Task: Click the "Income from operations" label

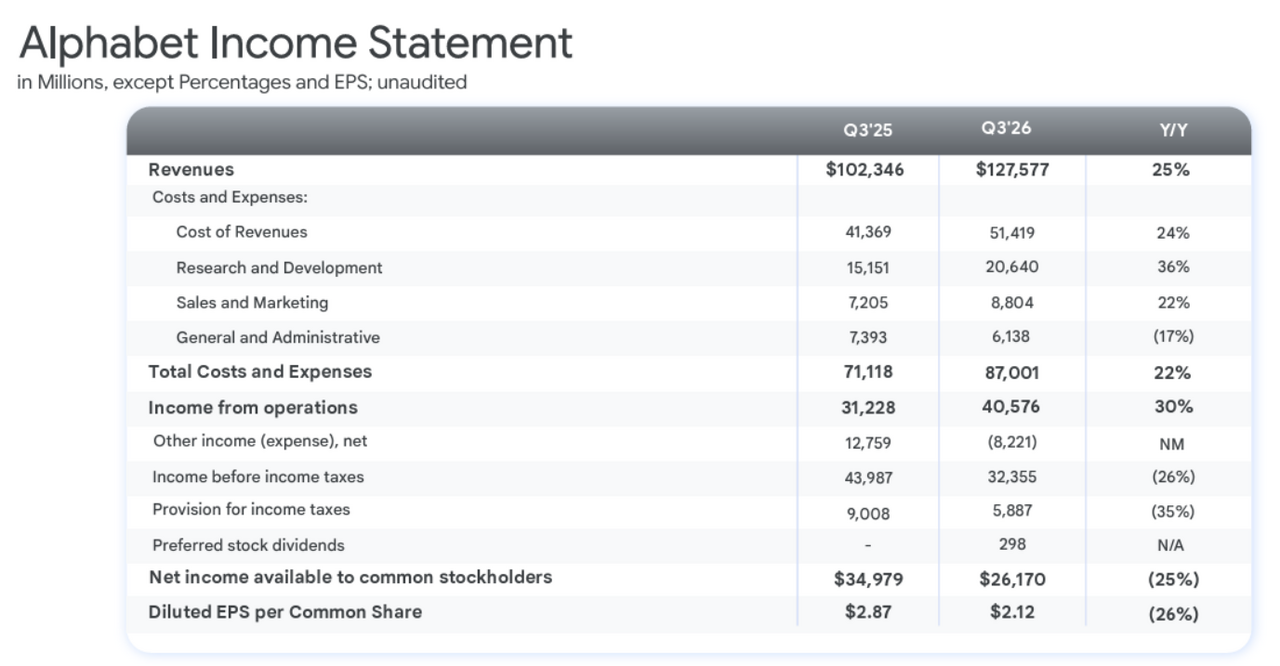Action: 253,408
